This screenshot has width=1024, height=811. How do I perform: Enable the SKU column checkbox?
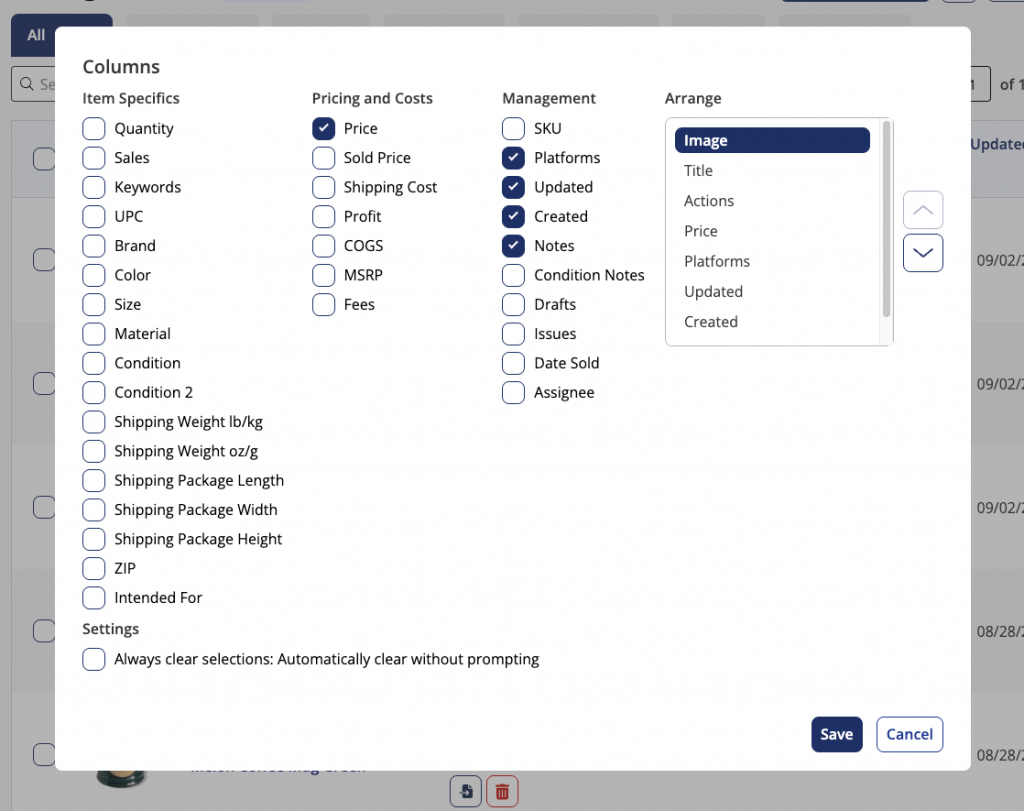point(513,129)
